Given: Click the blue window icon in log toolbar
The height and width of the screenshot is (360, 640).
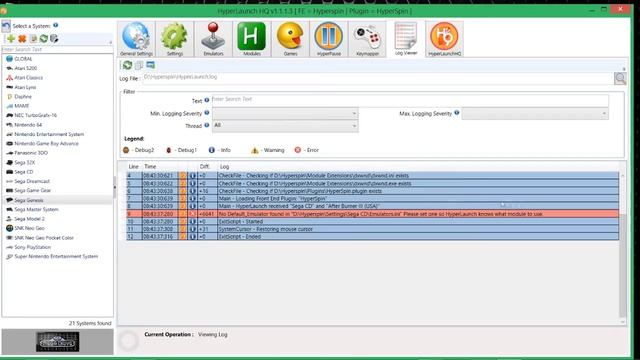Looking at the screenshot, I should tap(151, 64).
